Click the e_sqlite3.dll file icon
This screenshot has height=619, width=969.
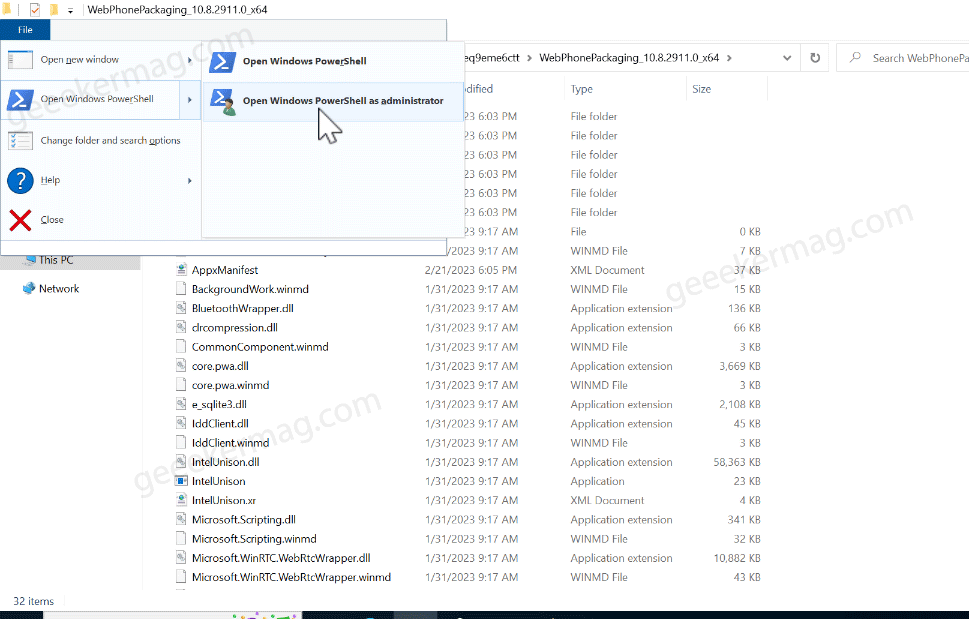click(181, 404)
